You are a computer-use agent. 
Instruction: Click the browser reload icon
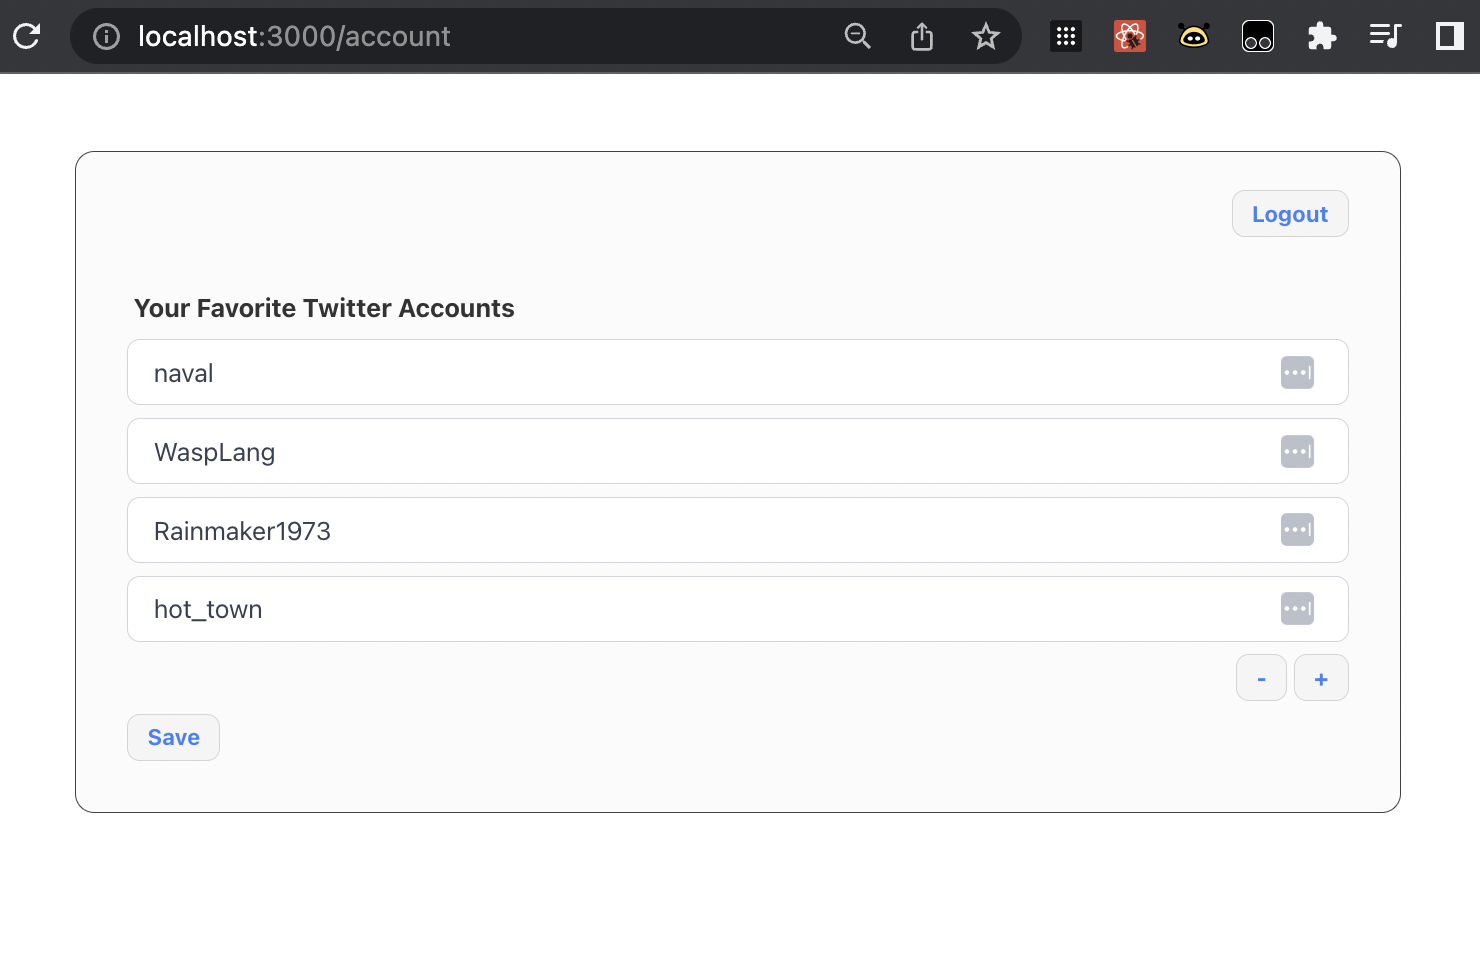point(27,37)
